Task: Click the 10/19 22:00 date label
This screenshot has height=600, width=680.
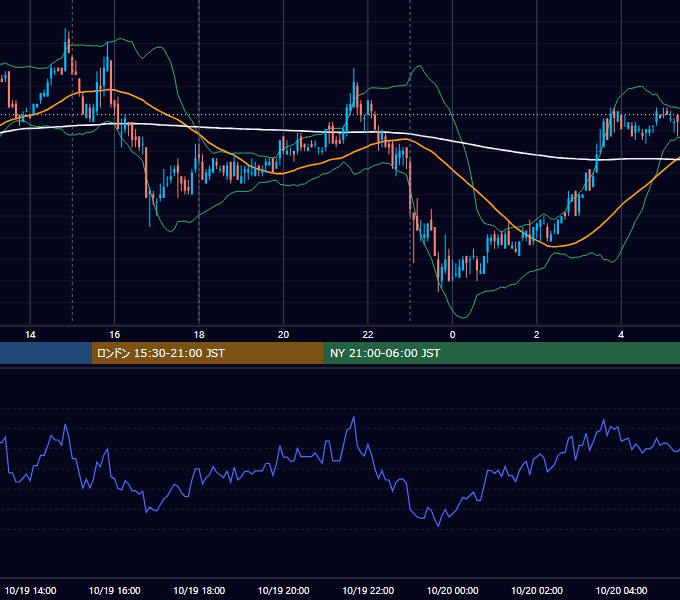Action: click(x=368, y=590)
